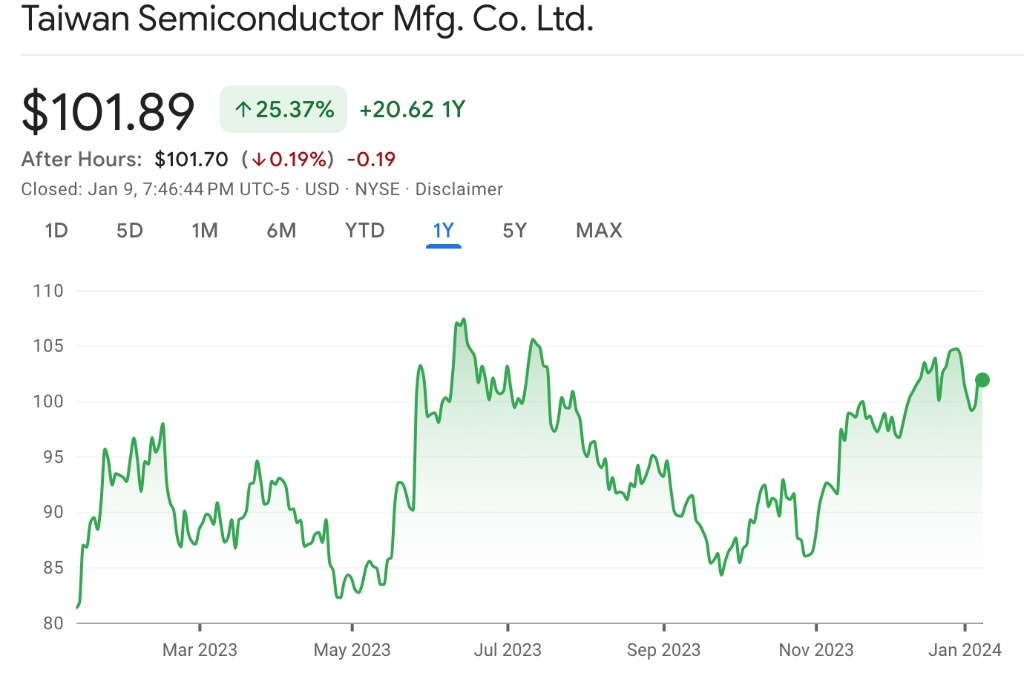Click the Mar 2023 axis label

coord(200,650)
